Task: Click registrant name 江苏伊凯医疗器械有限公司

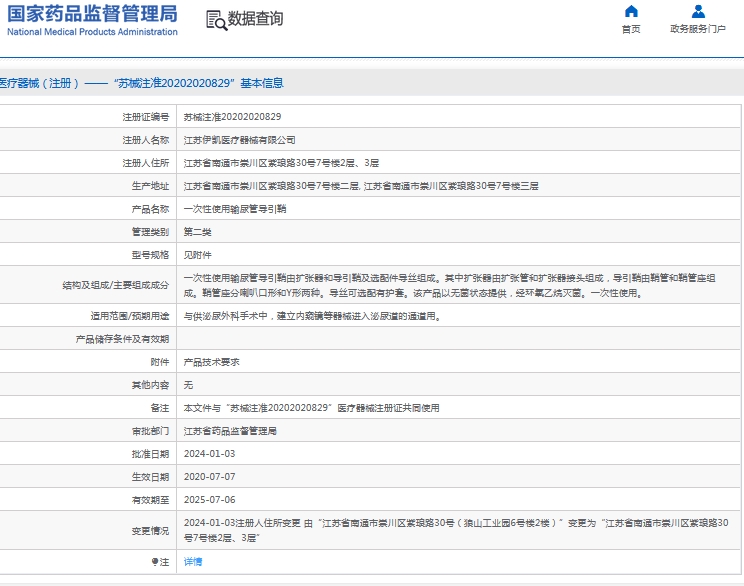Action: tap(240, 140)
